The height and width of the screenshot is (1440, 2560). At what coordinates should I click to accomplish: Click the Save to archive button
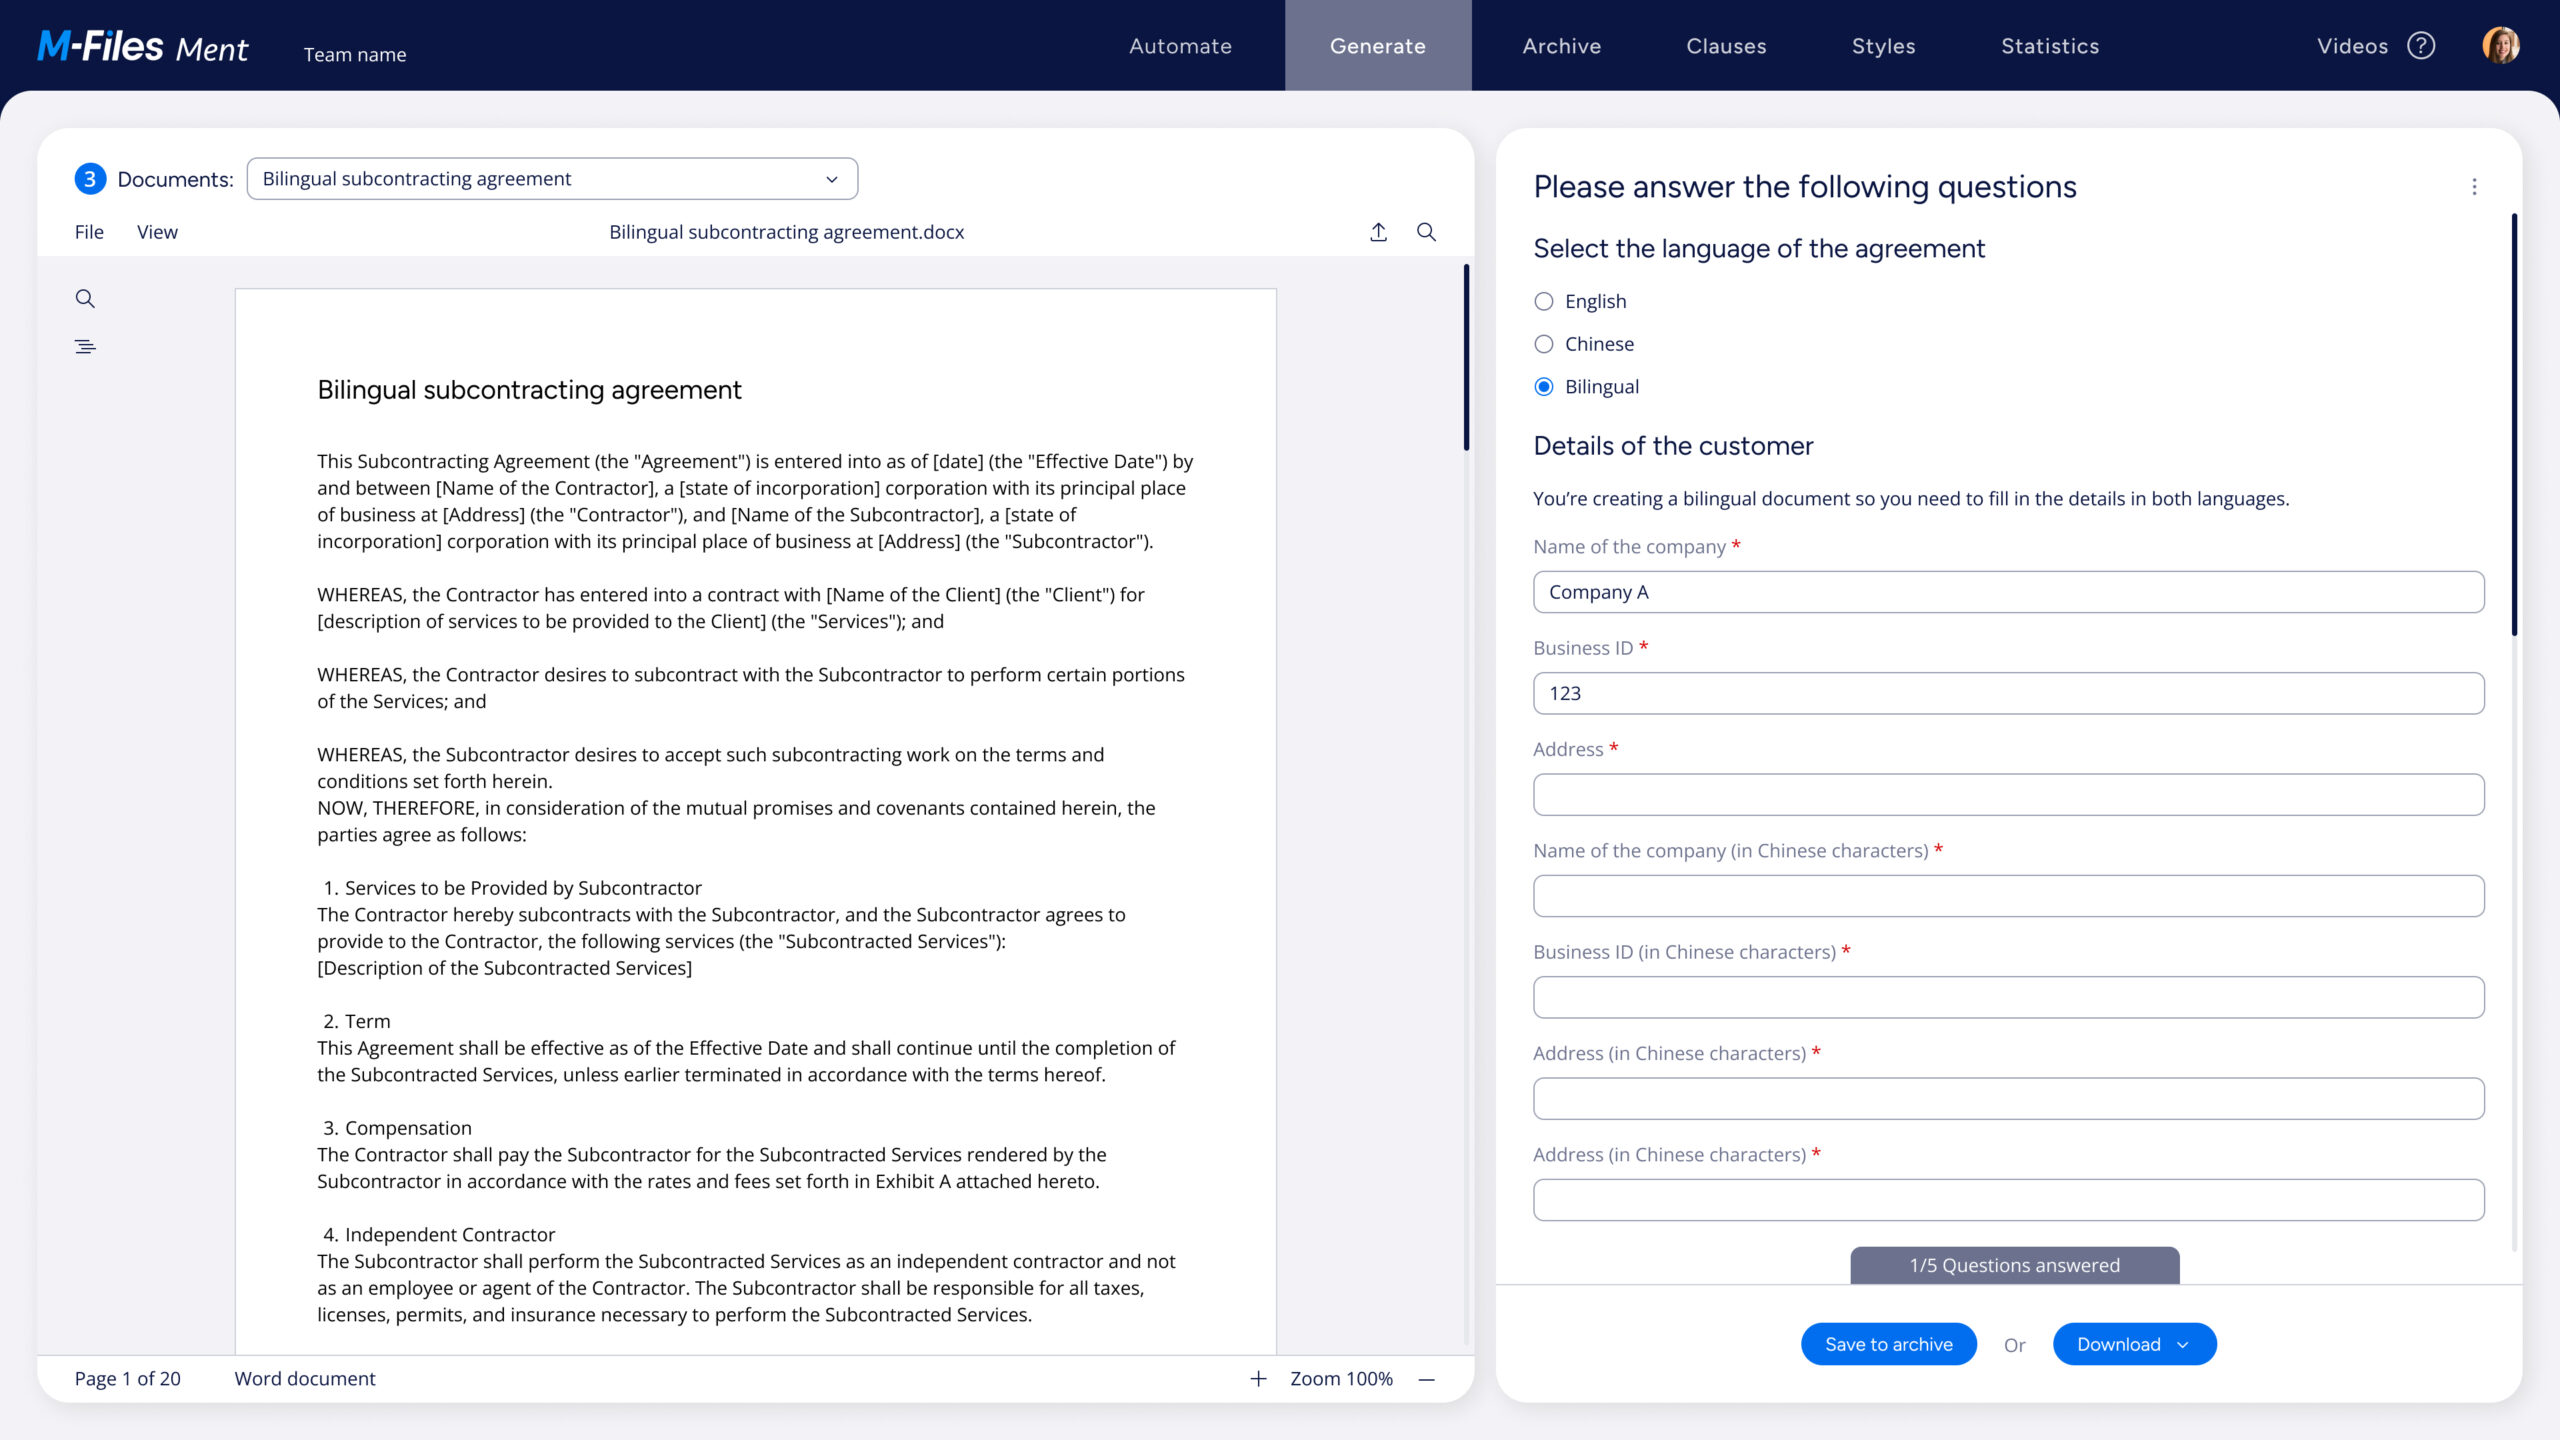click(1888, 1345)
